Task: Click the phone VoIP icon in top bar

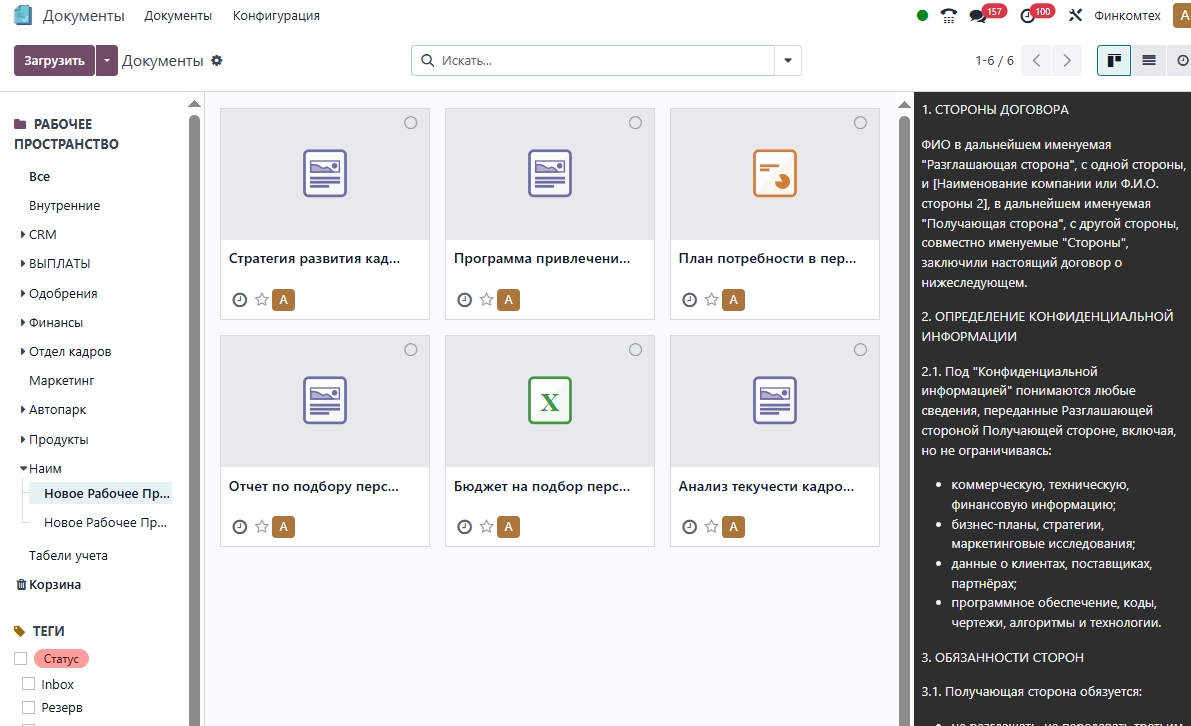Action: pyautogui.click(x=949, y=16)
